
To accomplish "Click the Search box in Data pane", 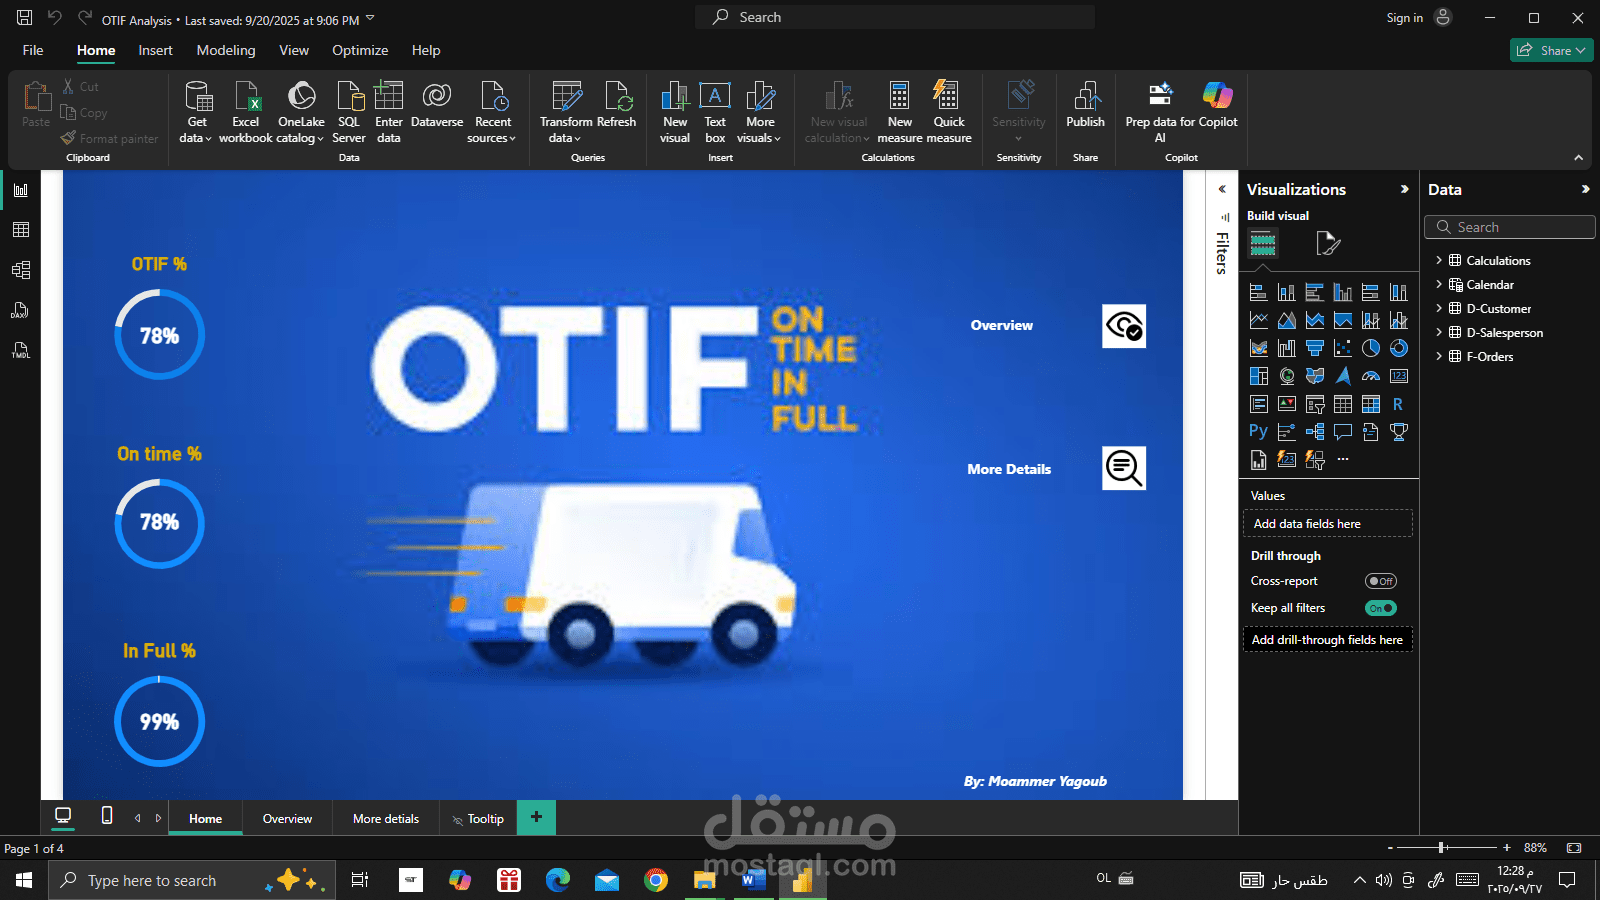I will coord(1509,227).
